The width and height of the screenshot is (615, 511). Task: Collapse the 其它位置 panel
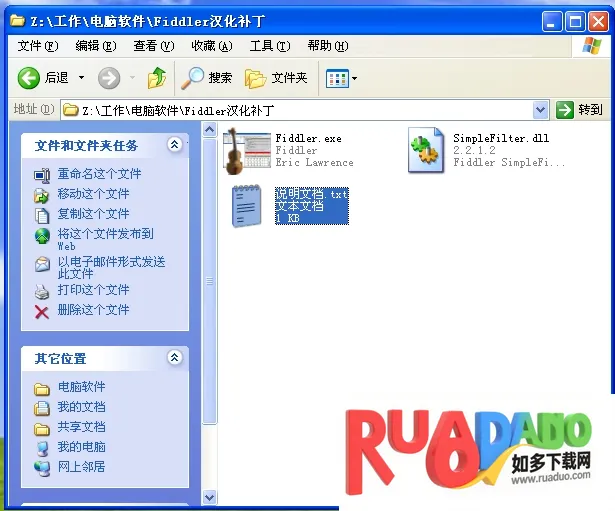tap(175, 358)
